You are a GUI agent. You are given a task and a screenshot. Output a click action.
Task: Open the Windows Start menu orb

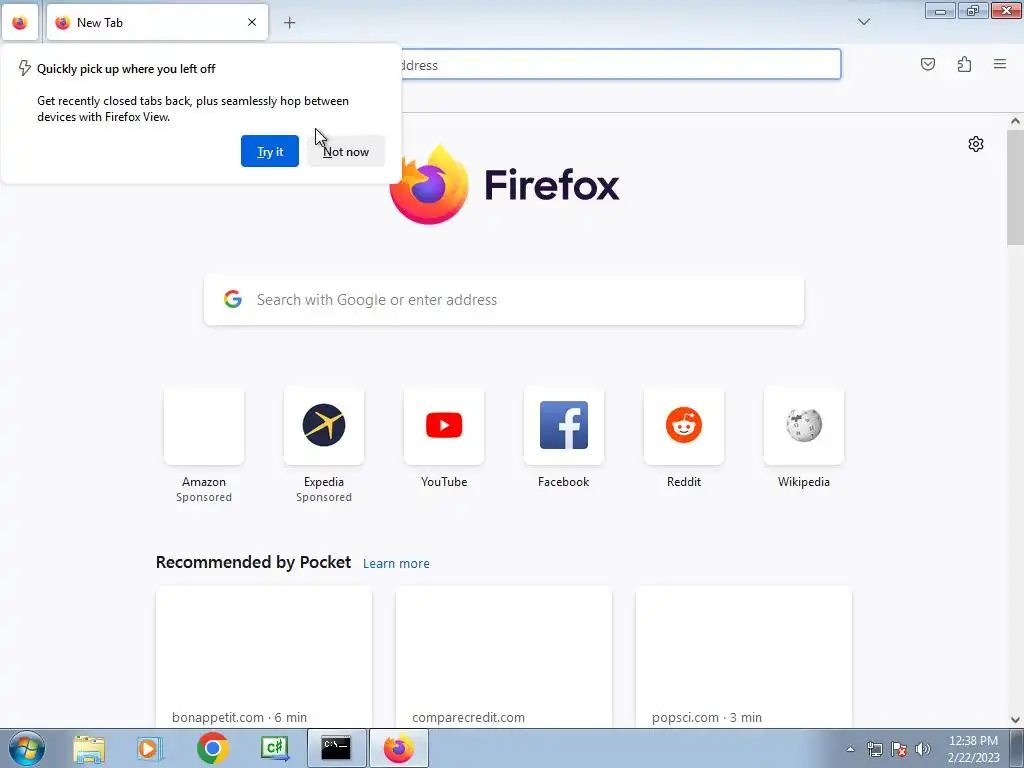[26, 748]
